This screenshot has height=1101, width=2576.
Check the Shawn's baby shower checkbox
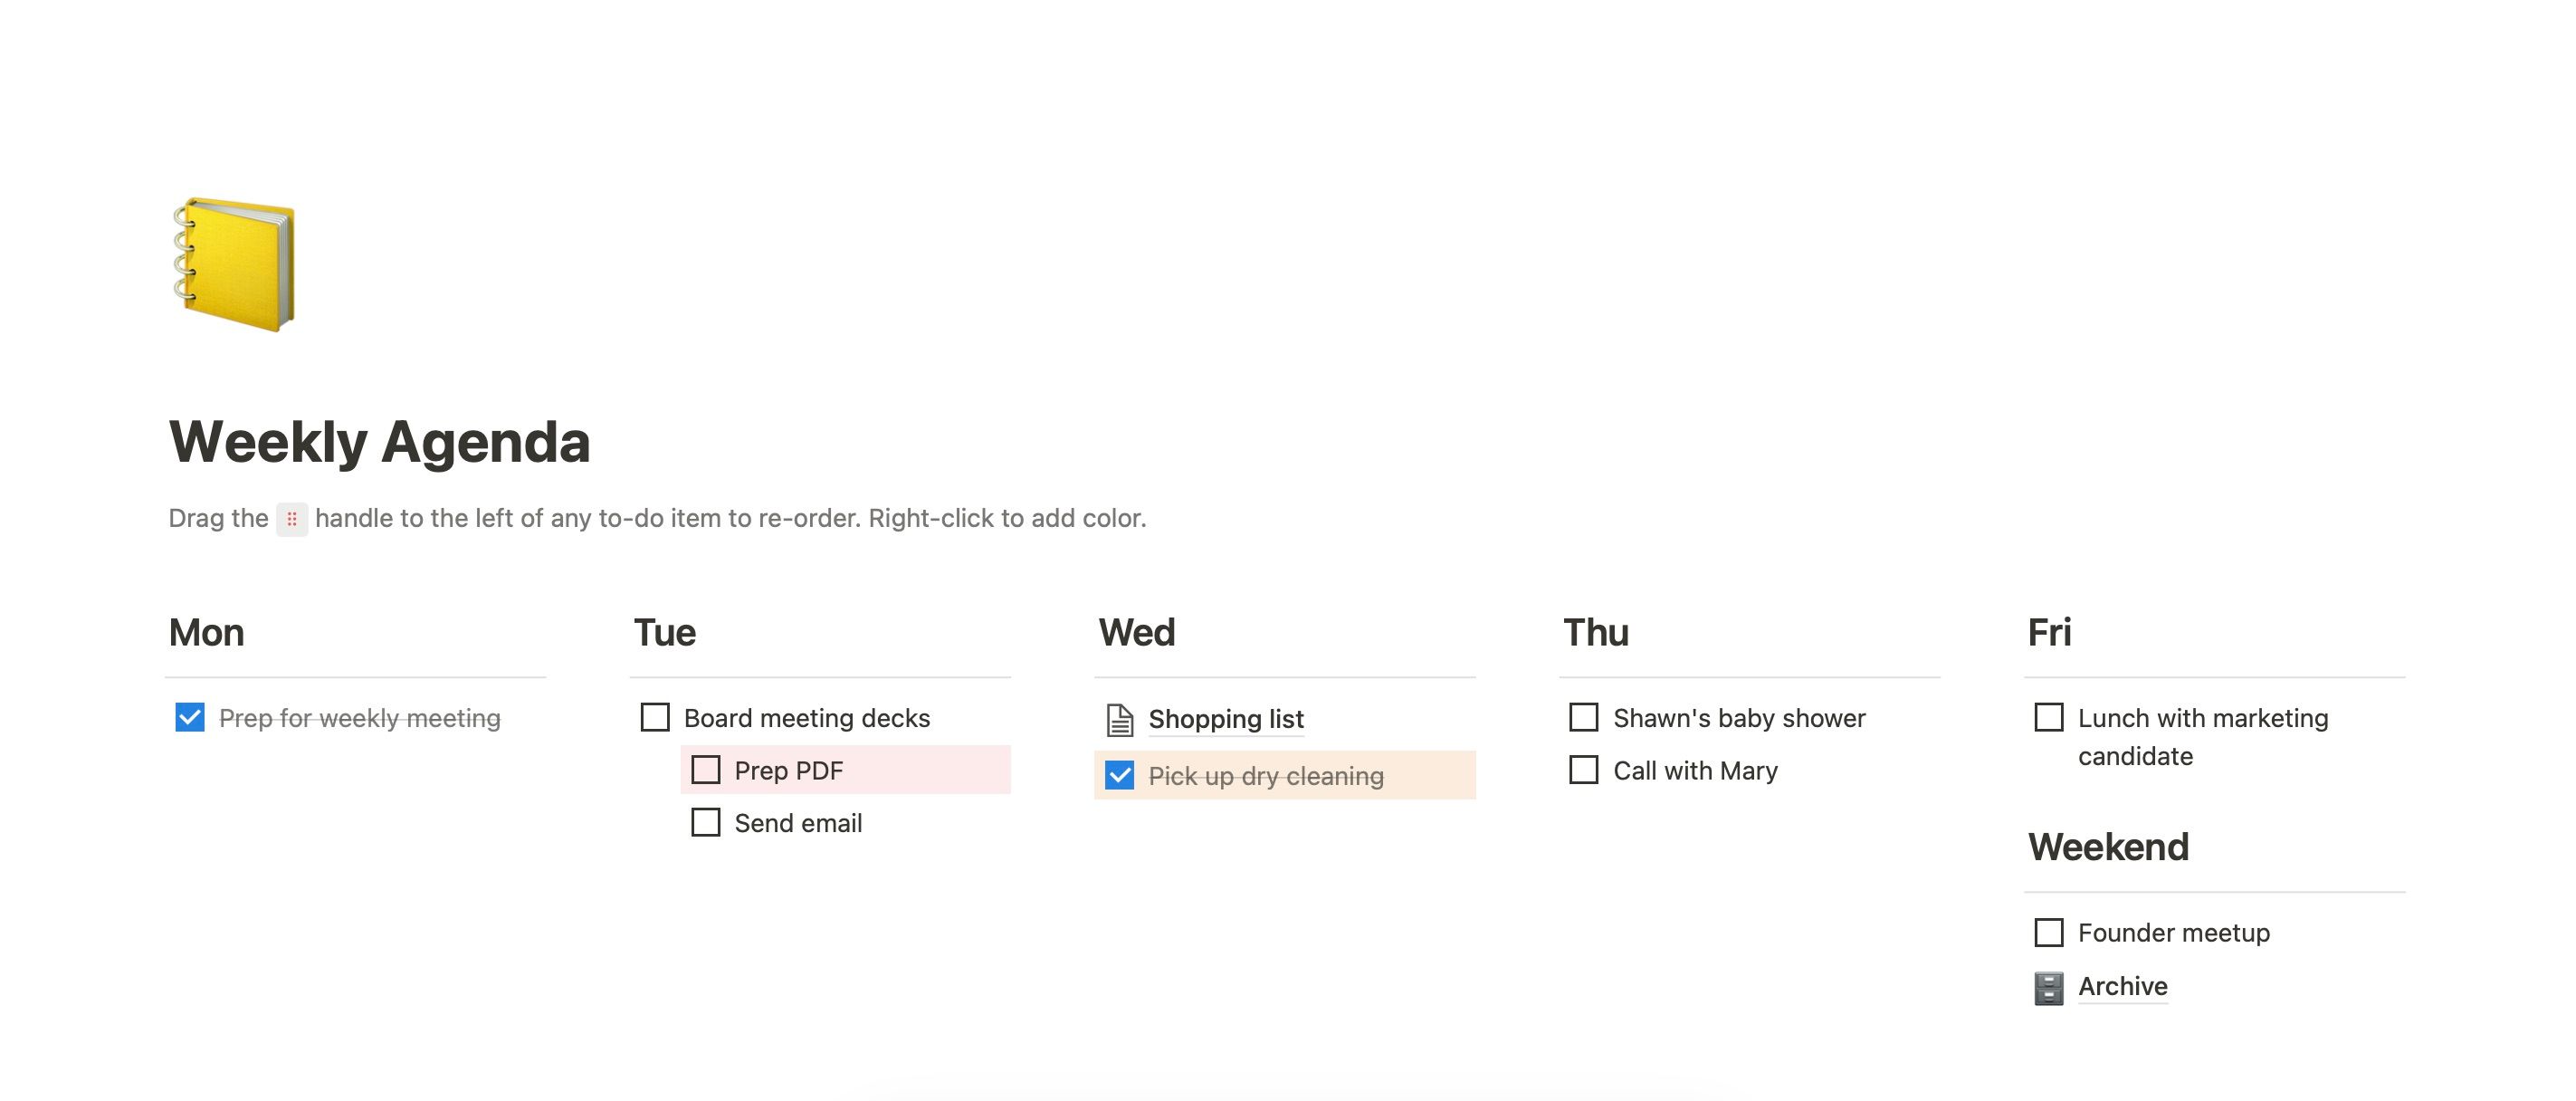[1584, 717]
